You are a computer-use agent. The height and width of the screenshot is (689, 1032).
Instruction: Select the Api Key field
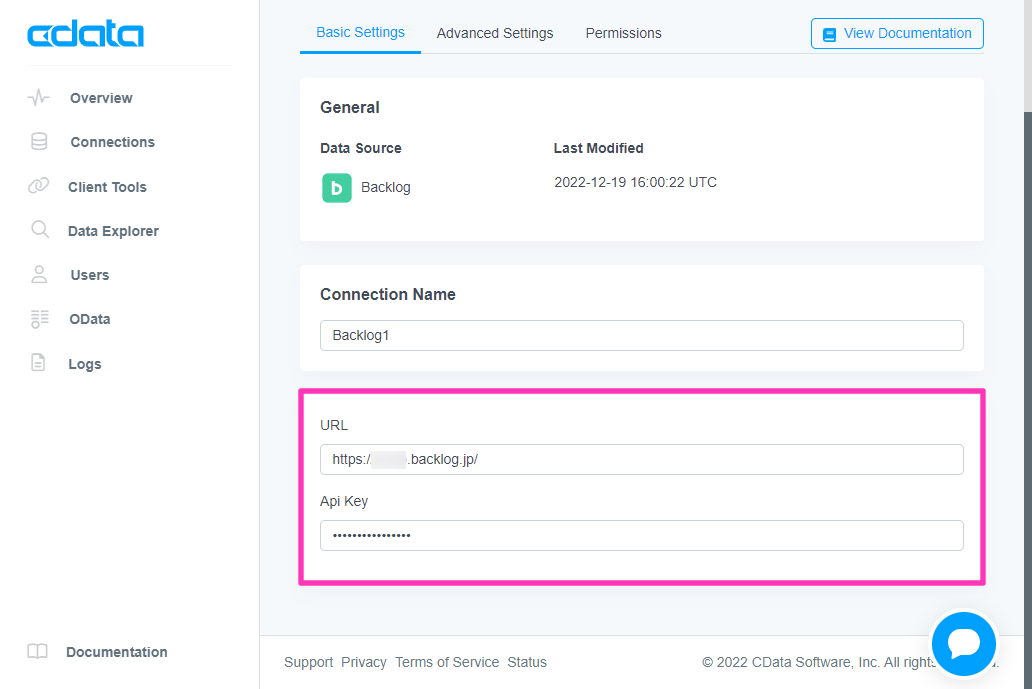[x=641, y=535]
